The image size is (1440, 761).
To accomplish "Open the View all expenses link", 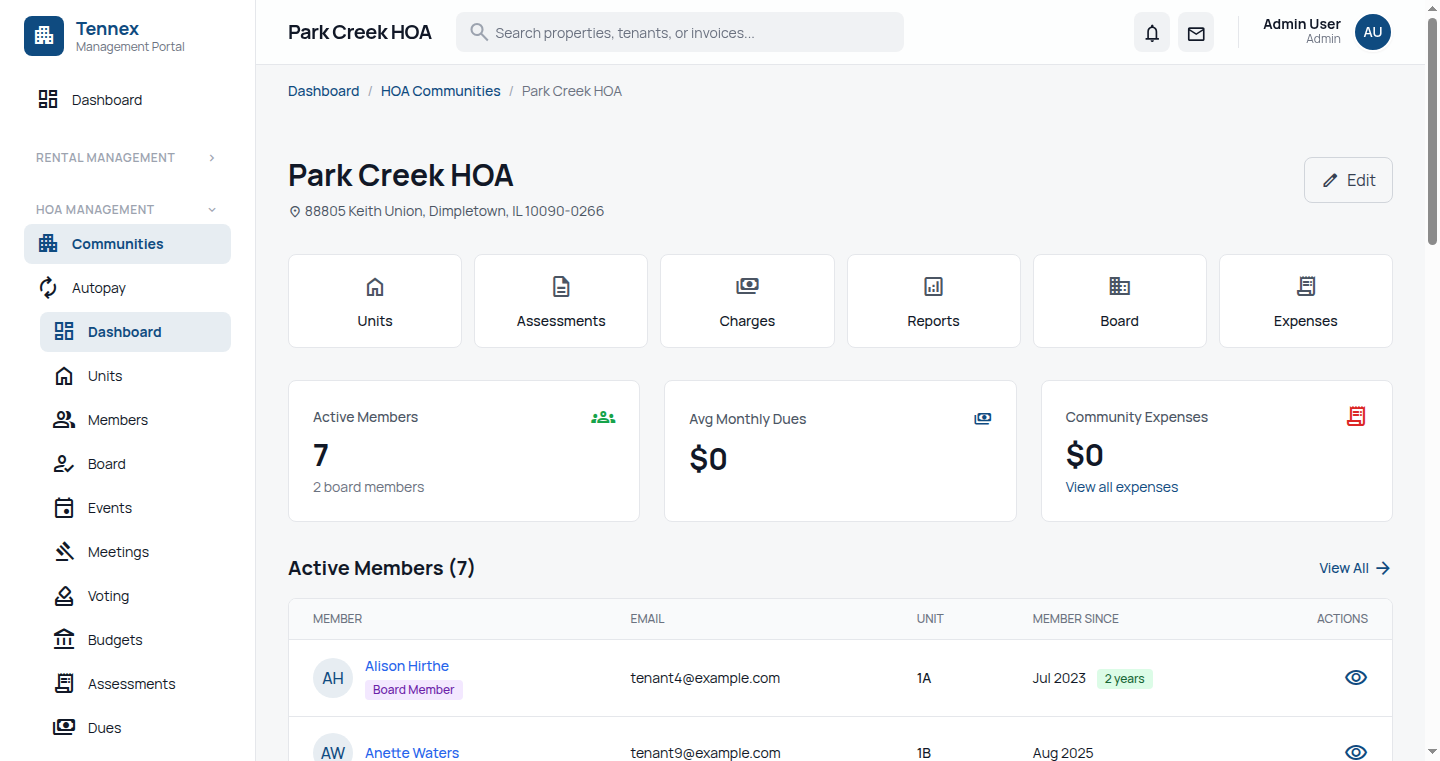I will coord(1121,486).
